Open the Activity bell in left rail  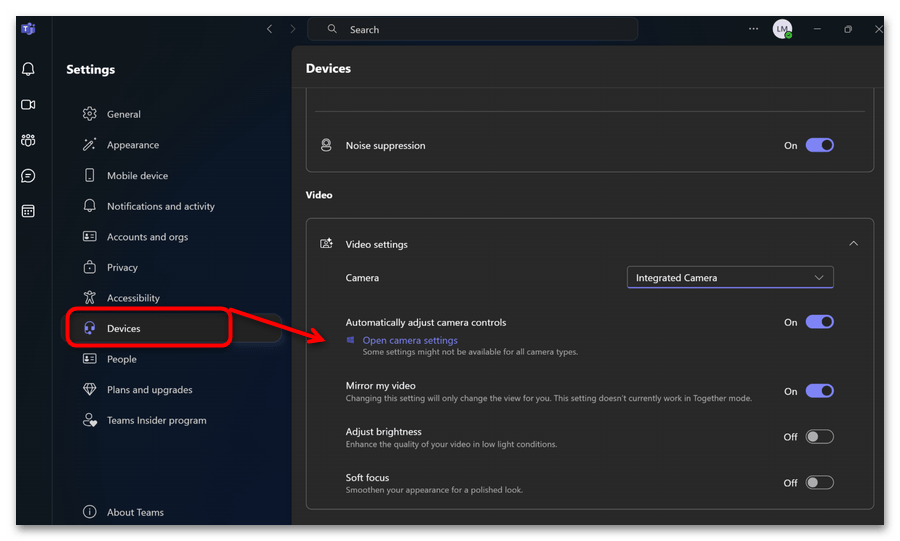[28, 69]
